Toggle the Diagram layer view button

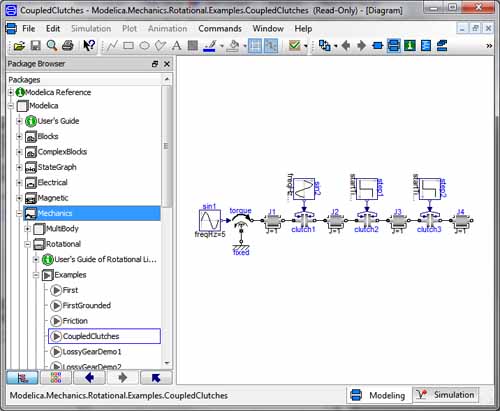click(x=394, y=45)
